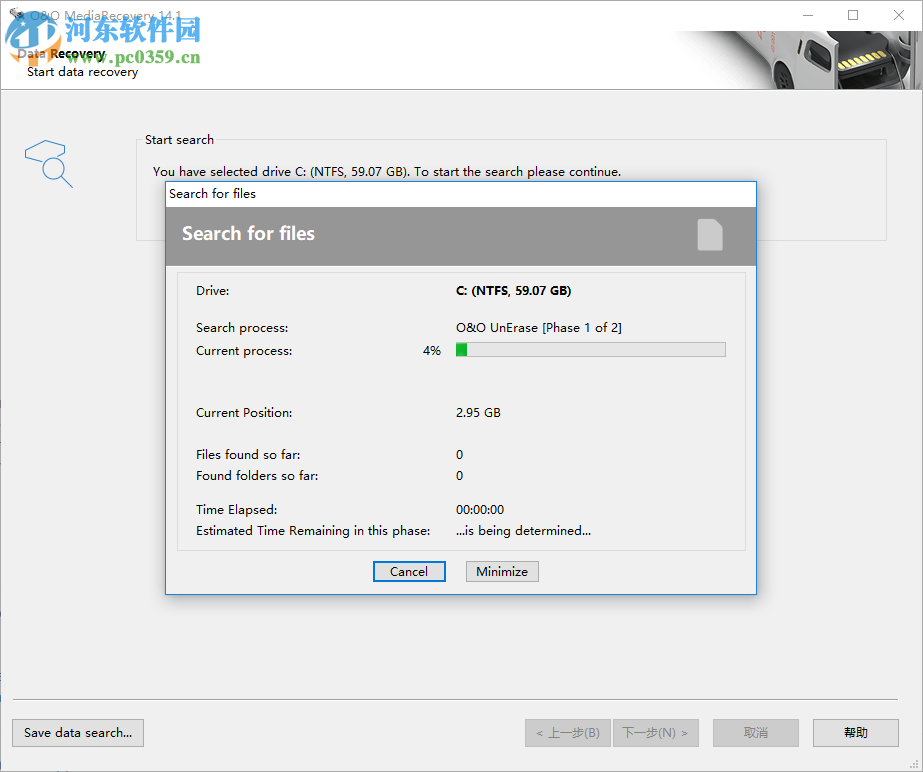
Task: Go back with 上一步(B) button
Action: point(568,733)
